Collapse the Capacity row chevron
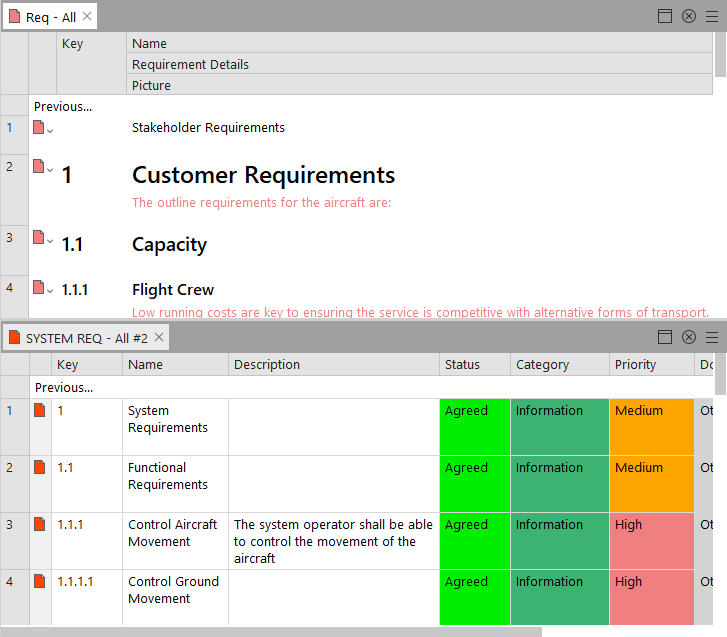This screenshot has width=727, height=637. (50, 241)
